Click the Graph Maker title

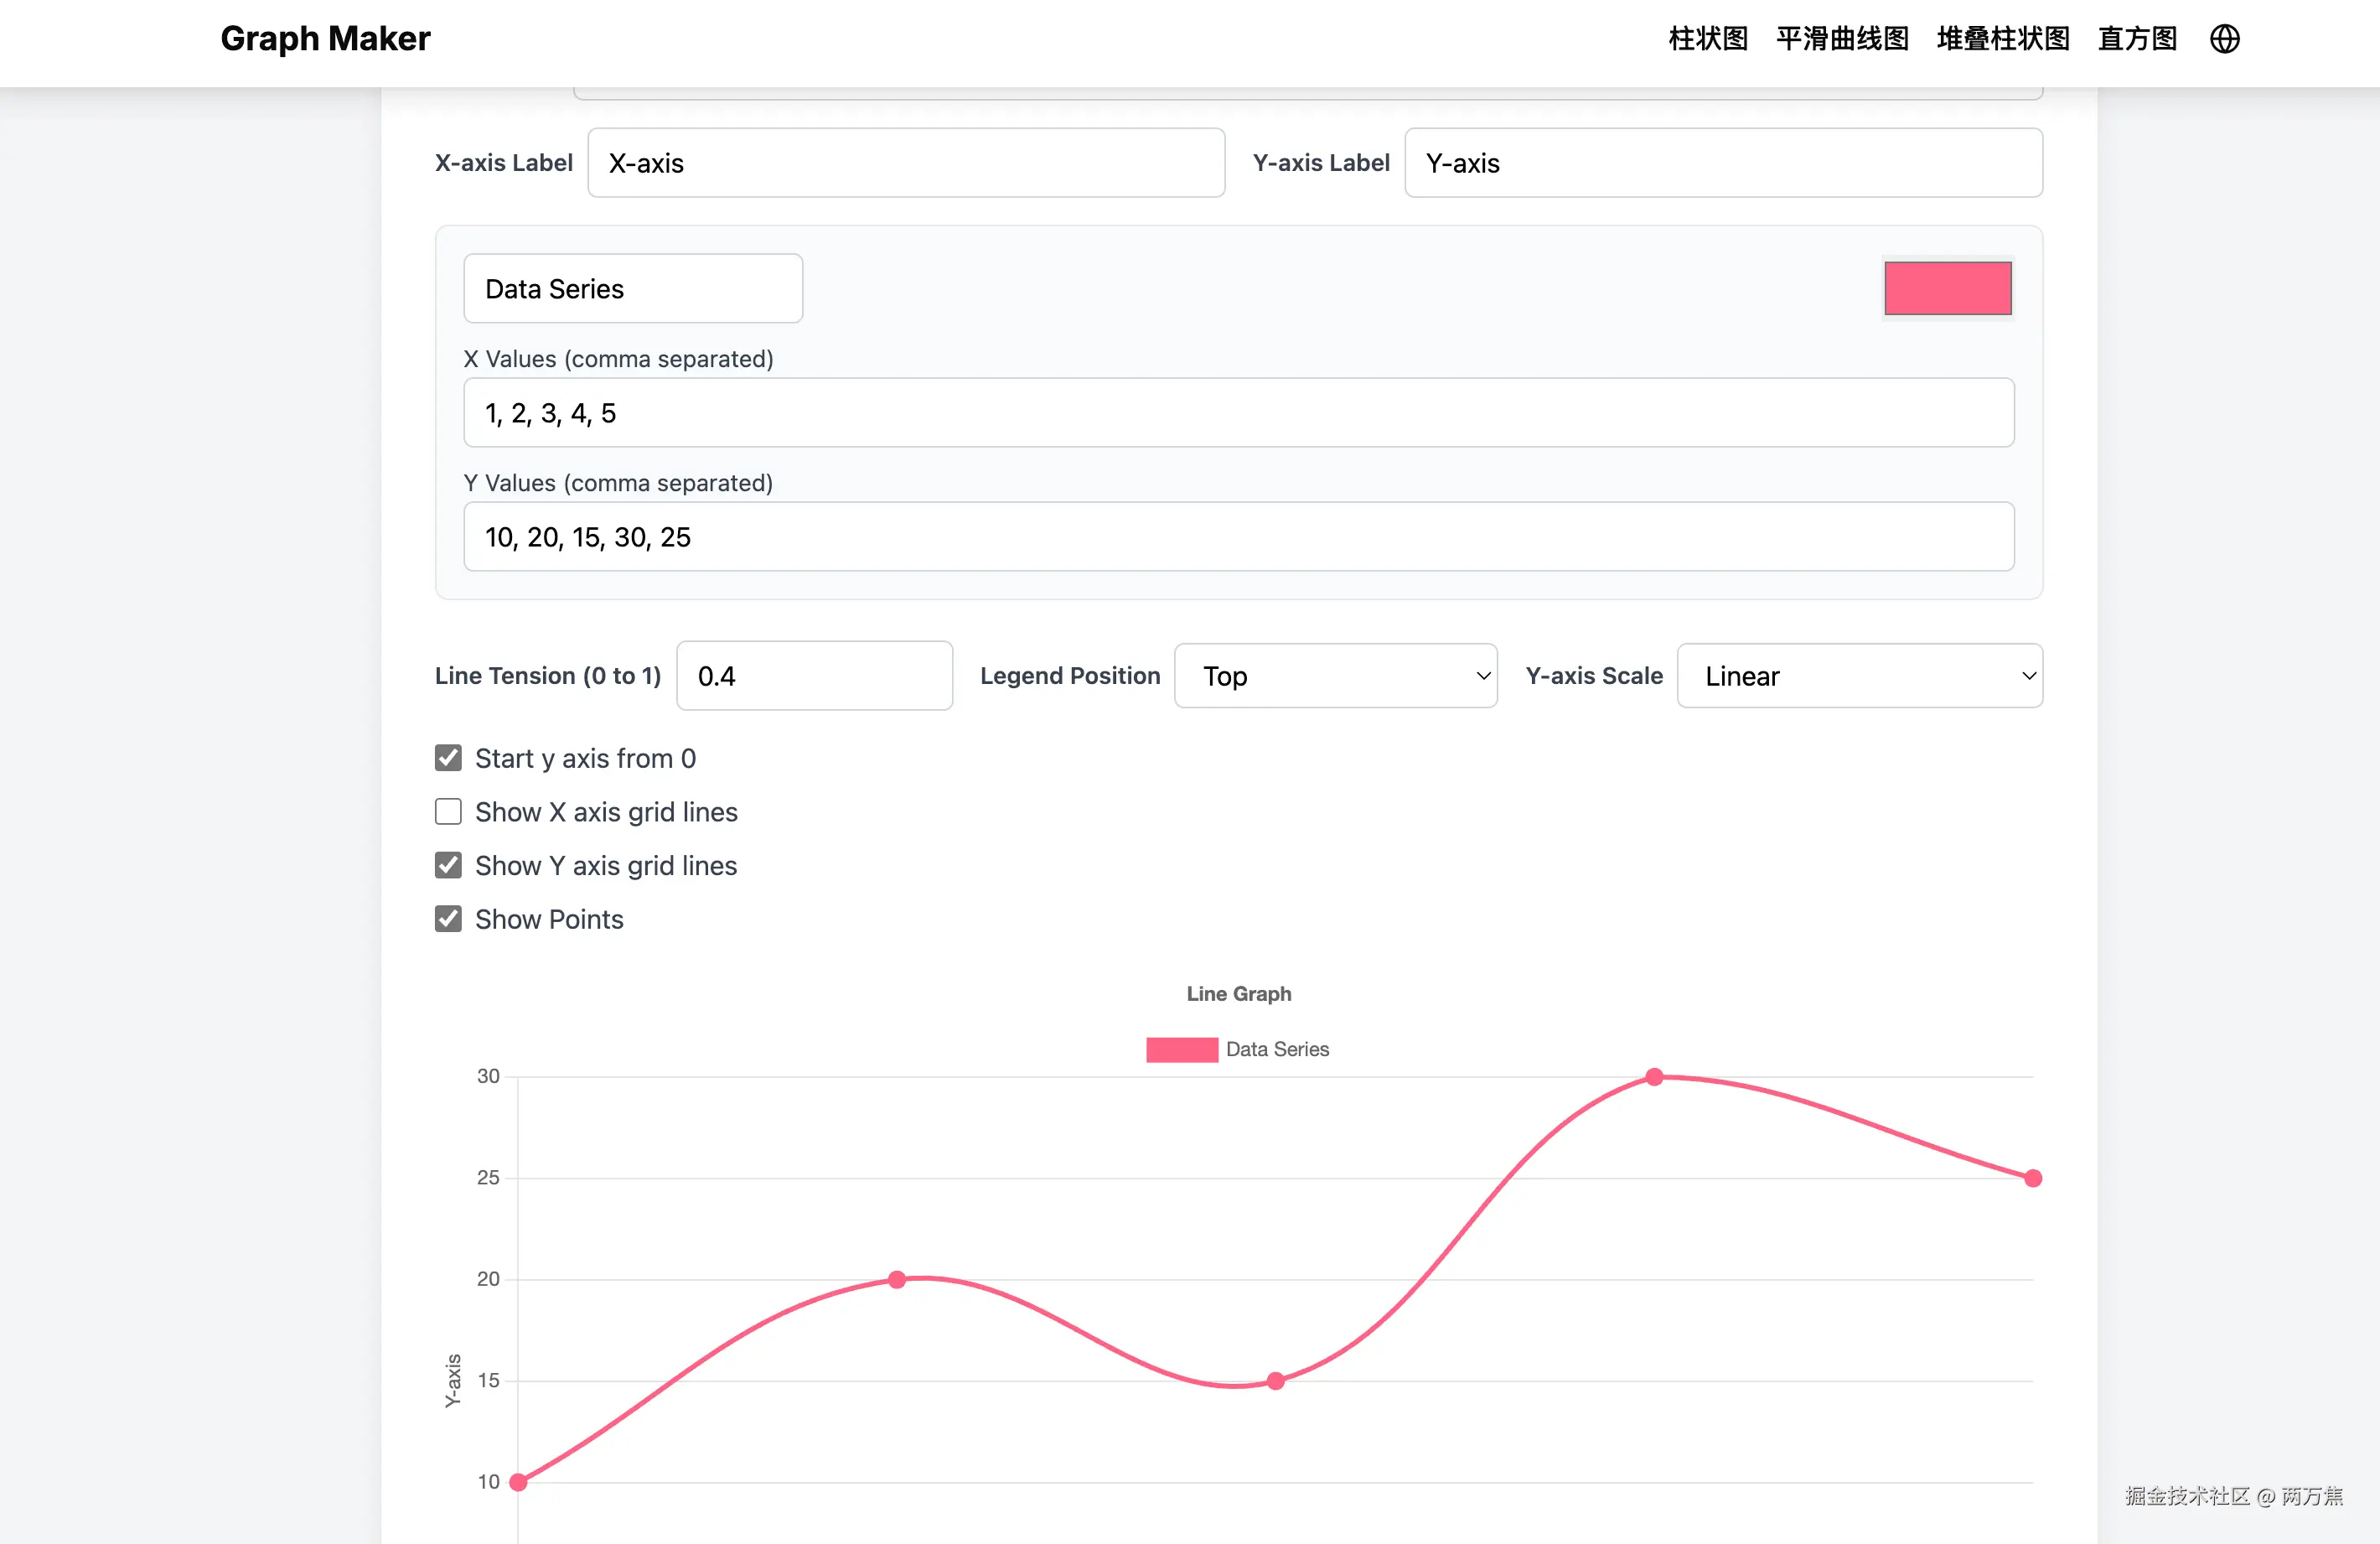324,39
